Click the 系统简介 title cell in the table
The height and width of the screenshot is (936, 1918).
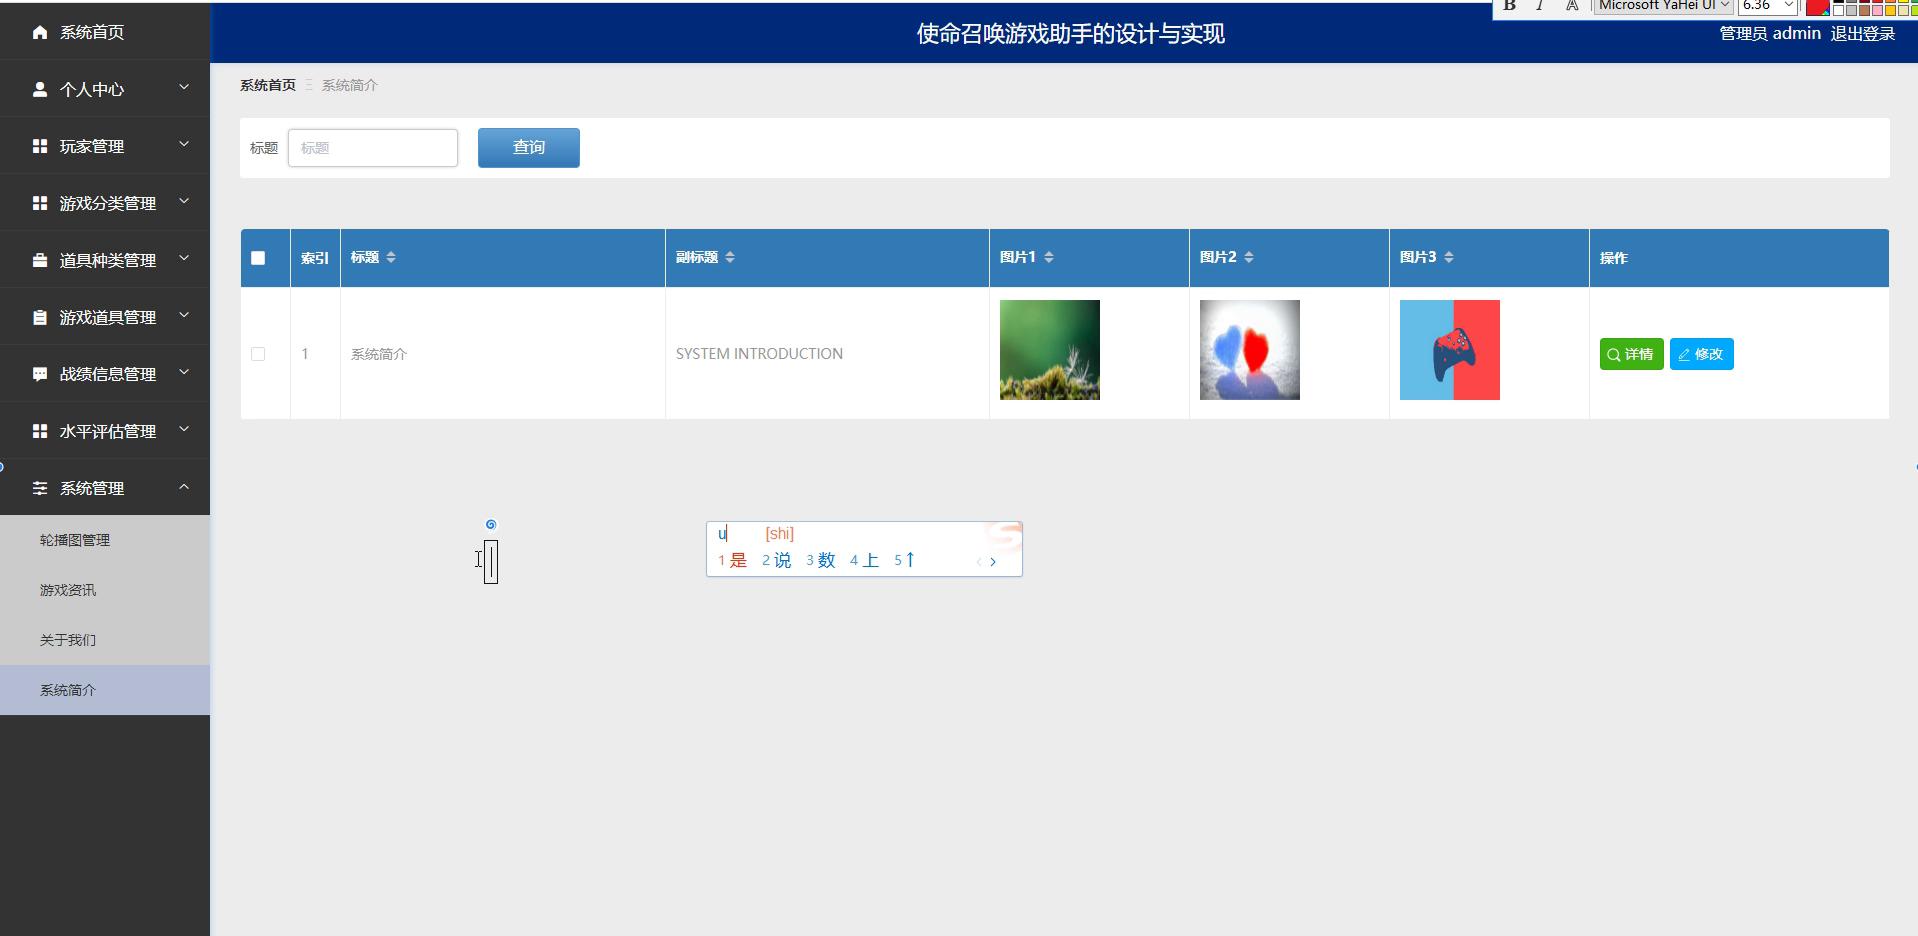[379, 354]
